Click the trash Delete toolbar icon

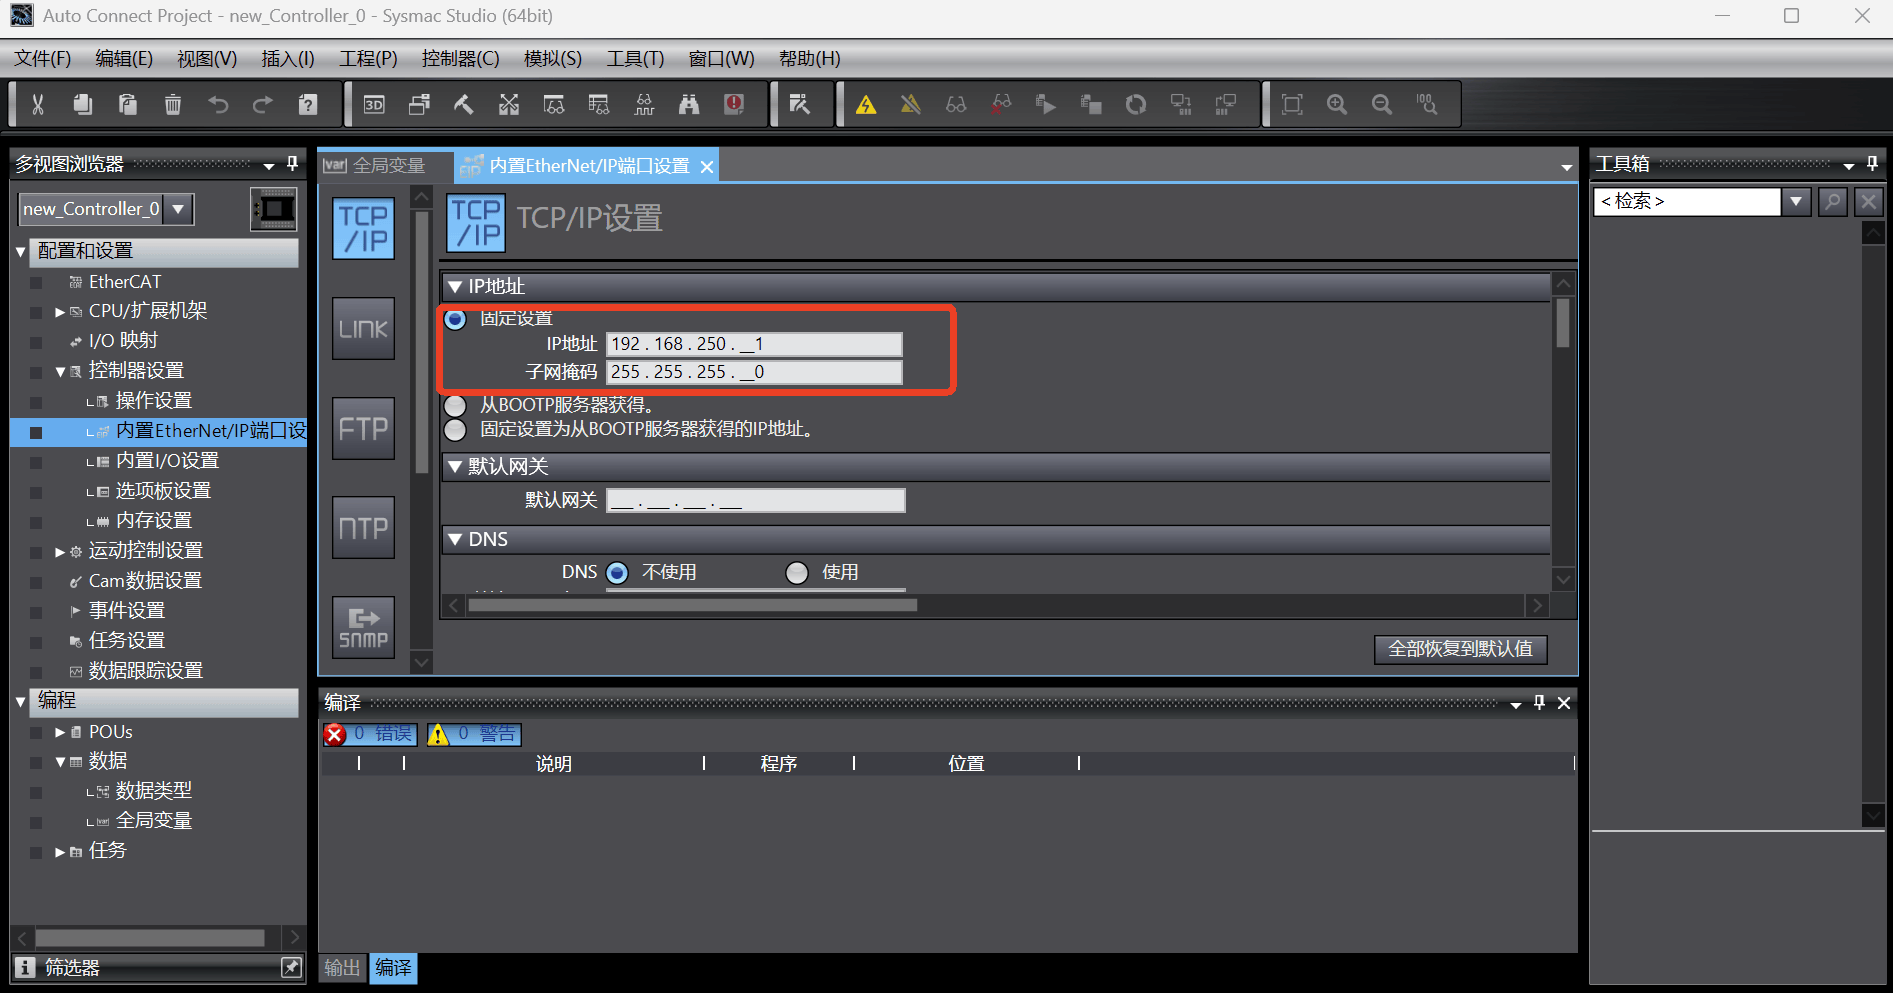[173, 104]
